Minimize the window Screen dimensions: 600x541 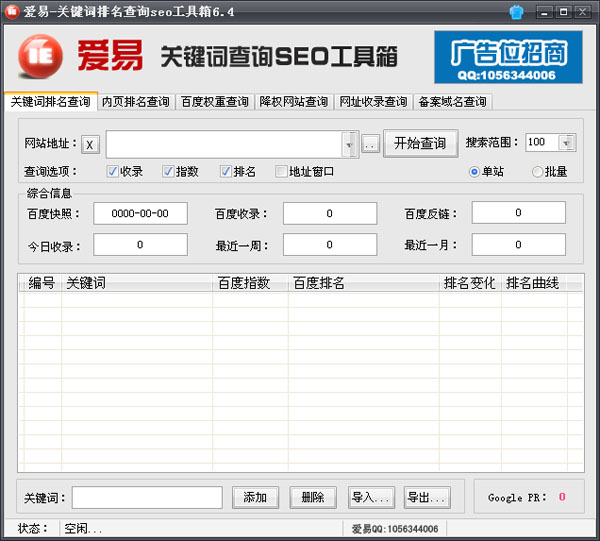coord(545,12)
